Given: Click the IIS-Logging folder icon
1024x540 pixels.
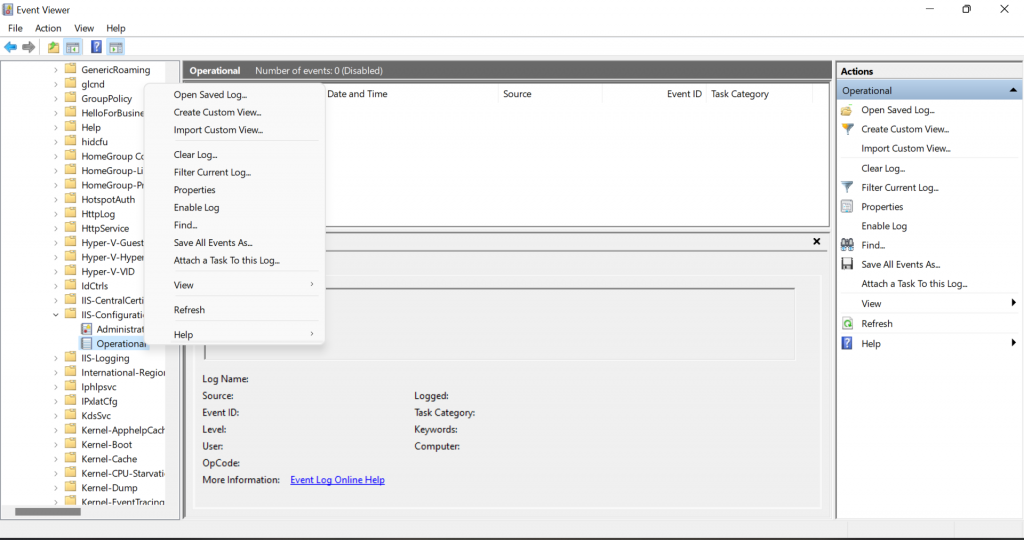Looking at the screenshot, I should click(x=71, y=358).
